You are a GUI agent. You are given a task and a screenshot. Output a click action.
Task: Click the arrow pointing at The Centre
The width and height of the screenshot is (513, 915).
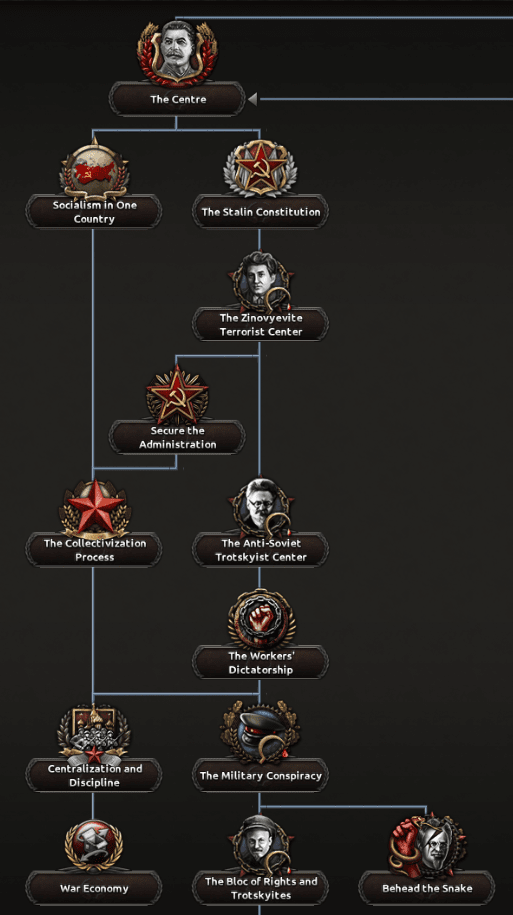252,99
